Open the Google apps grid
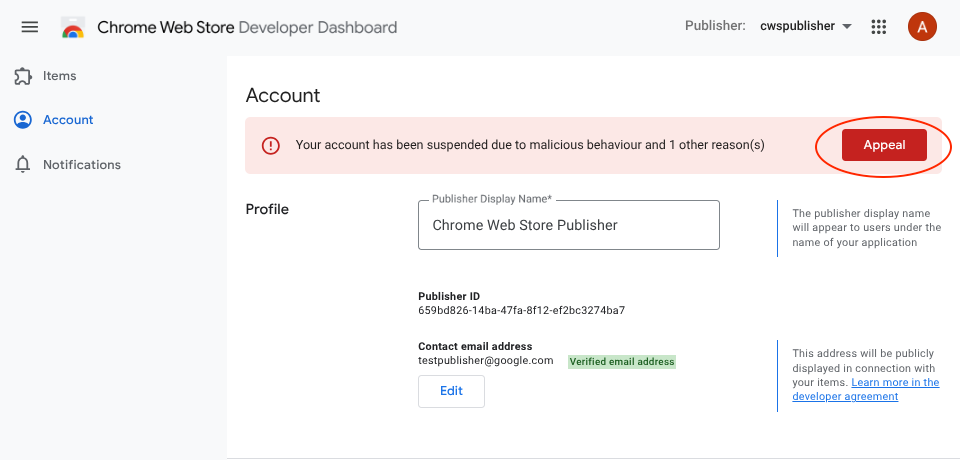The width and height of the screenshot is (969, 460). point(879,27)
